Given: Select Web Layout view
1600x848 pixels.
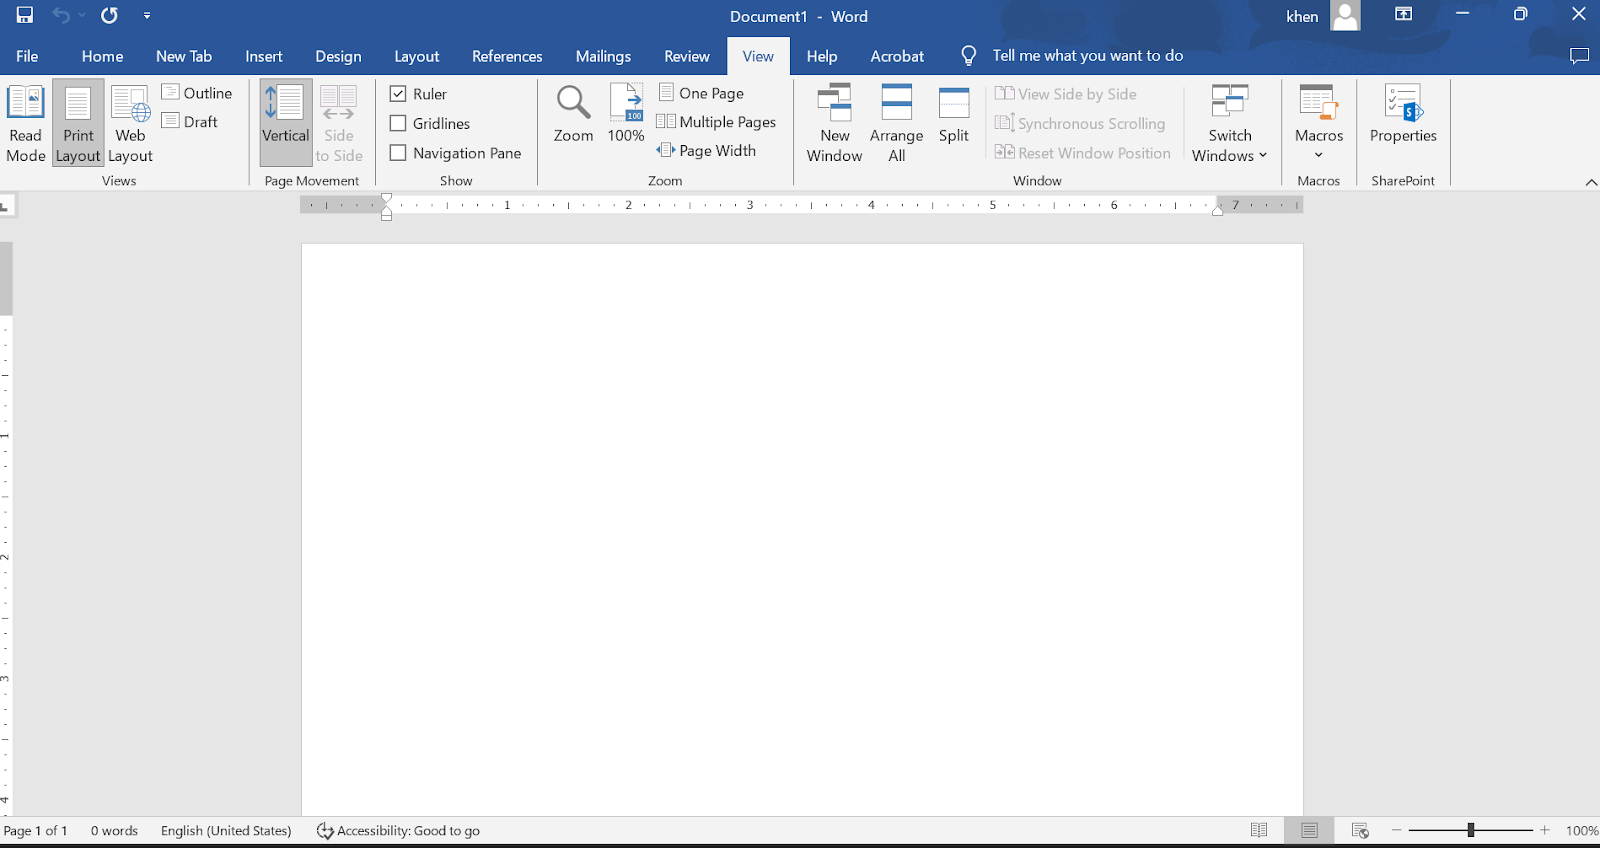Looking at the screenshot, I should [x=130, y=123].
